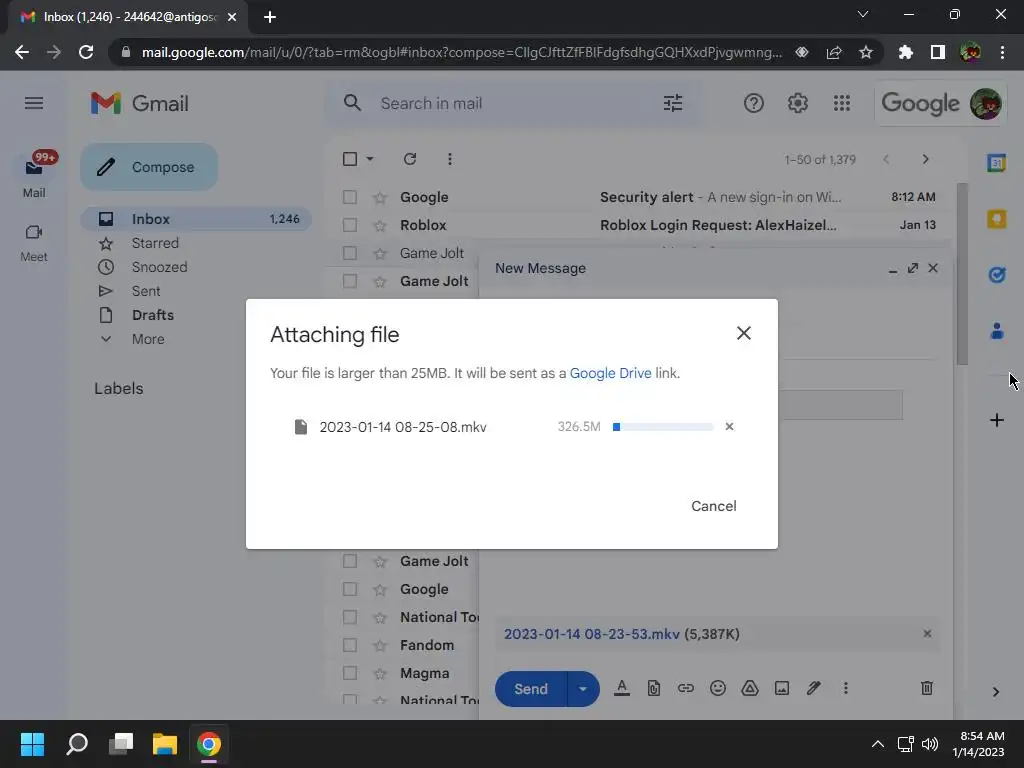Open the Google Drive link in the dialog
The image size is (1024, 768).
coord(610,373)
